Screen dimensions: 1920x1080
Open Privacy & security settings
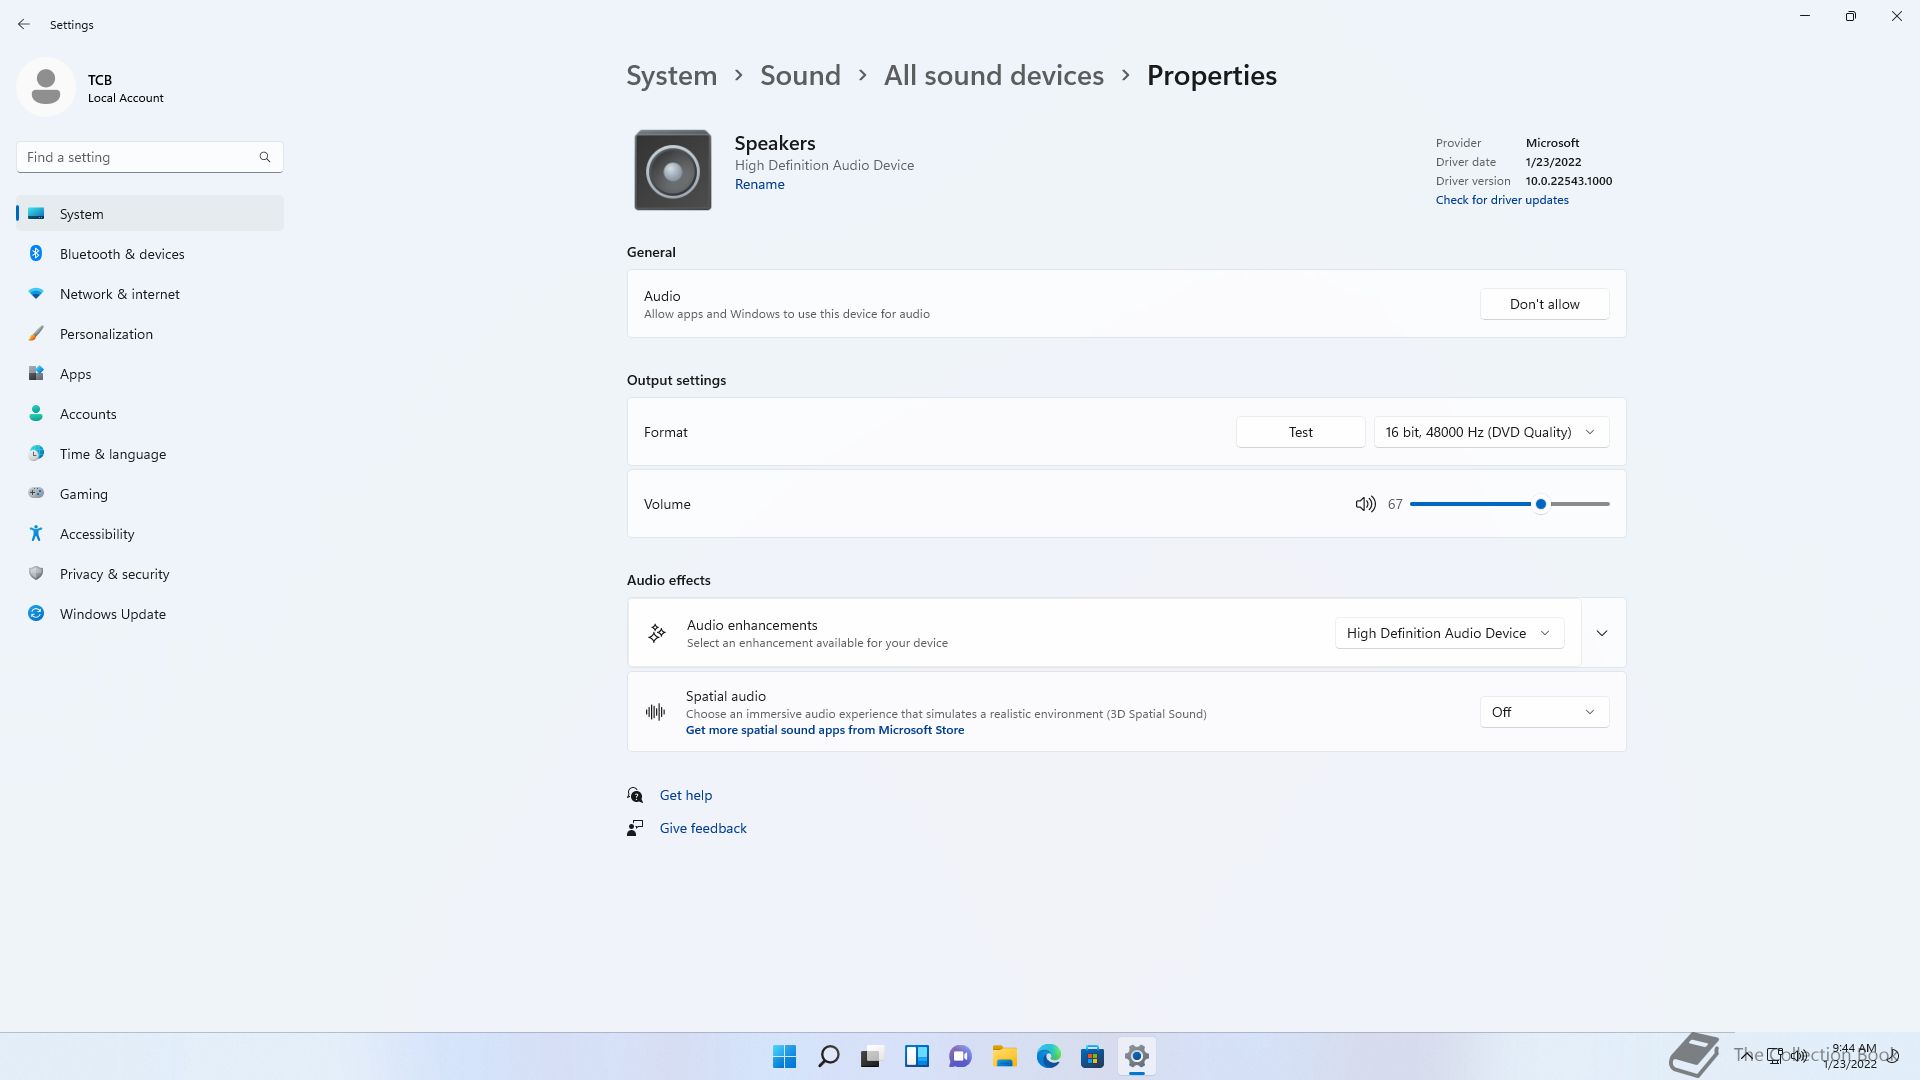click(114, 574)
